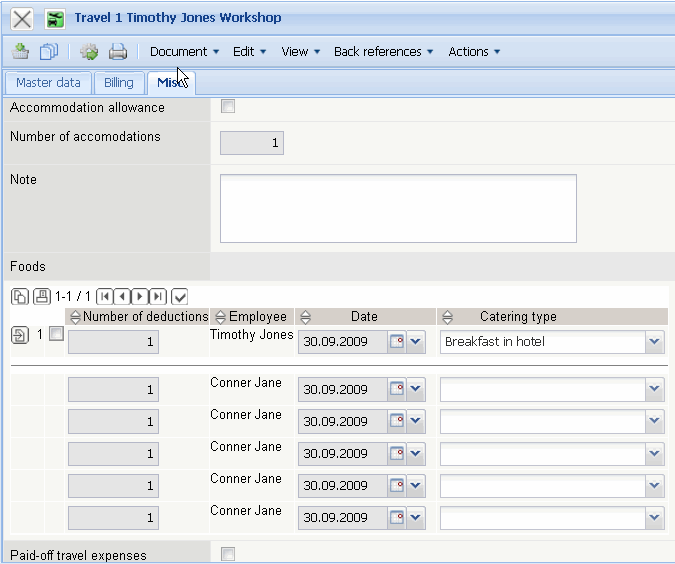Open the Back references menu
The width and height of the screenshot is (675, 564).
click(x=383, y=52)
